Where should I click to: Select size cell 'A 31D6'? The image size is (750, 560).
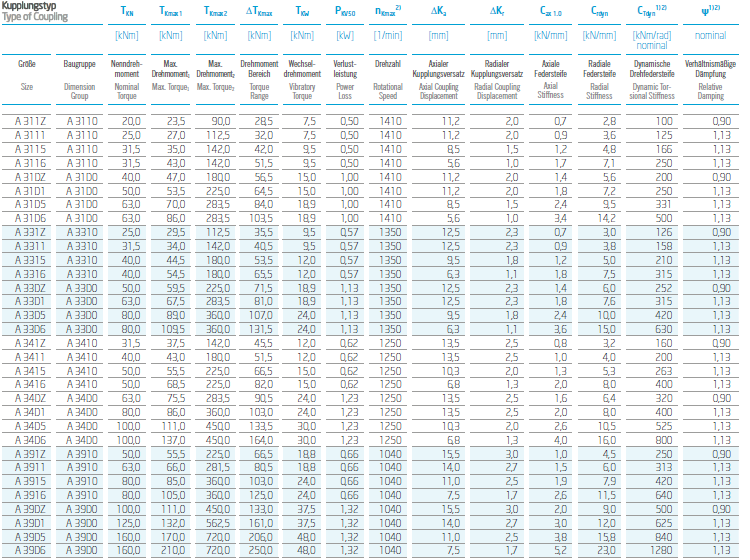[x=30, y=218]
